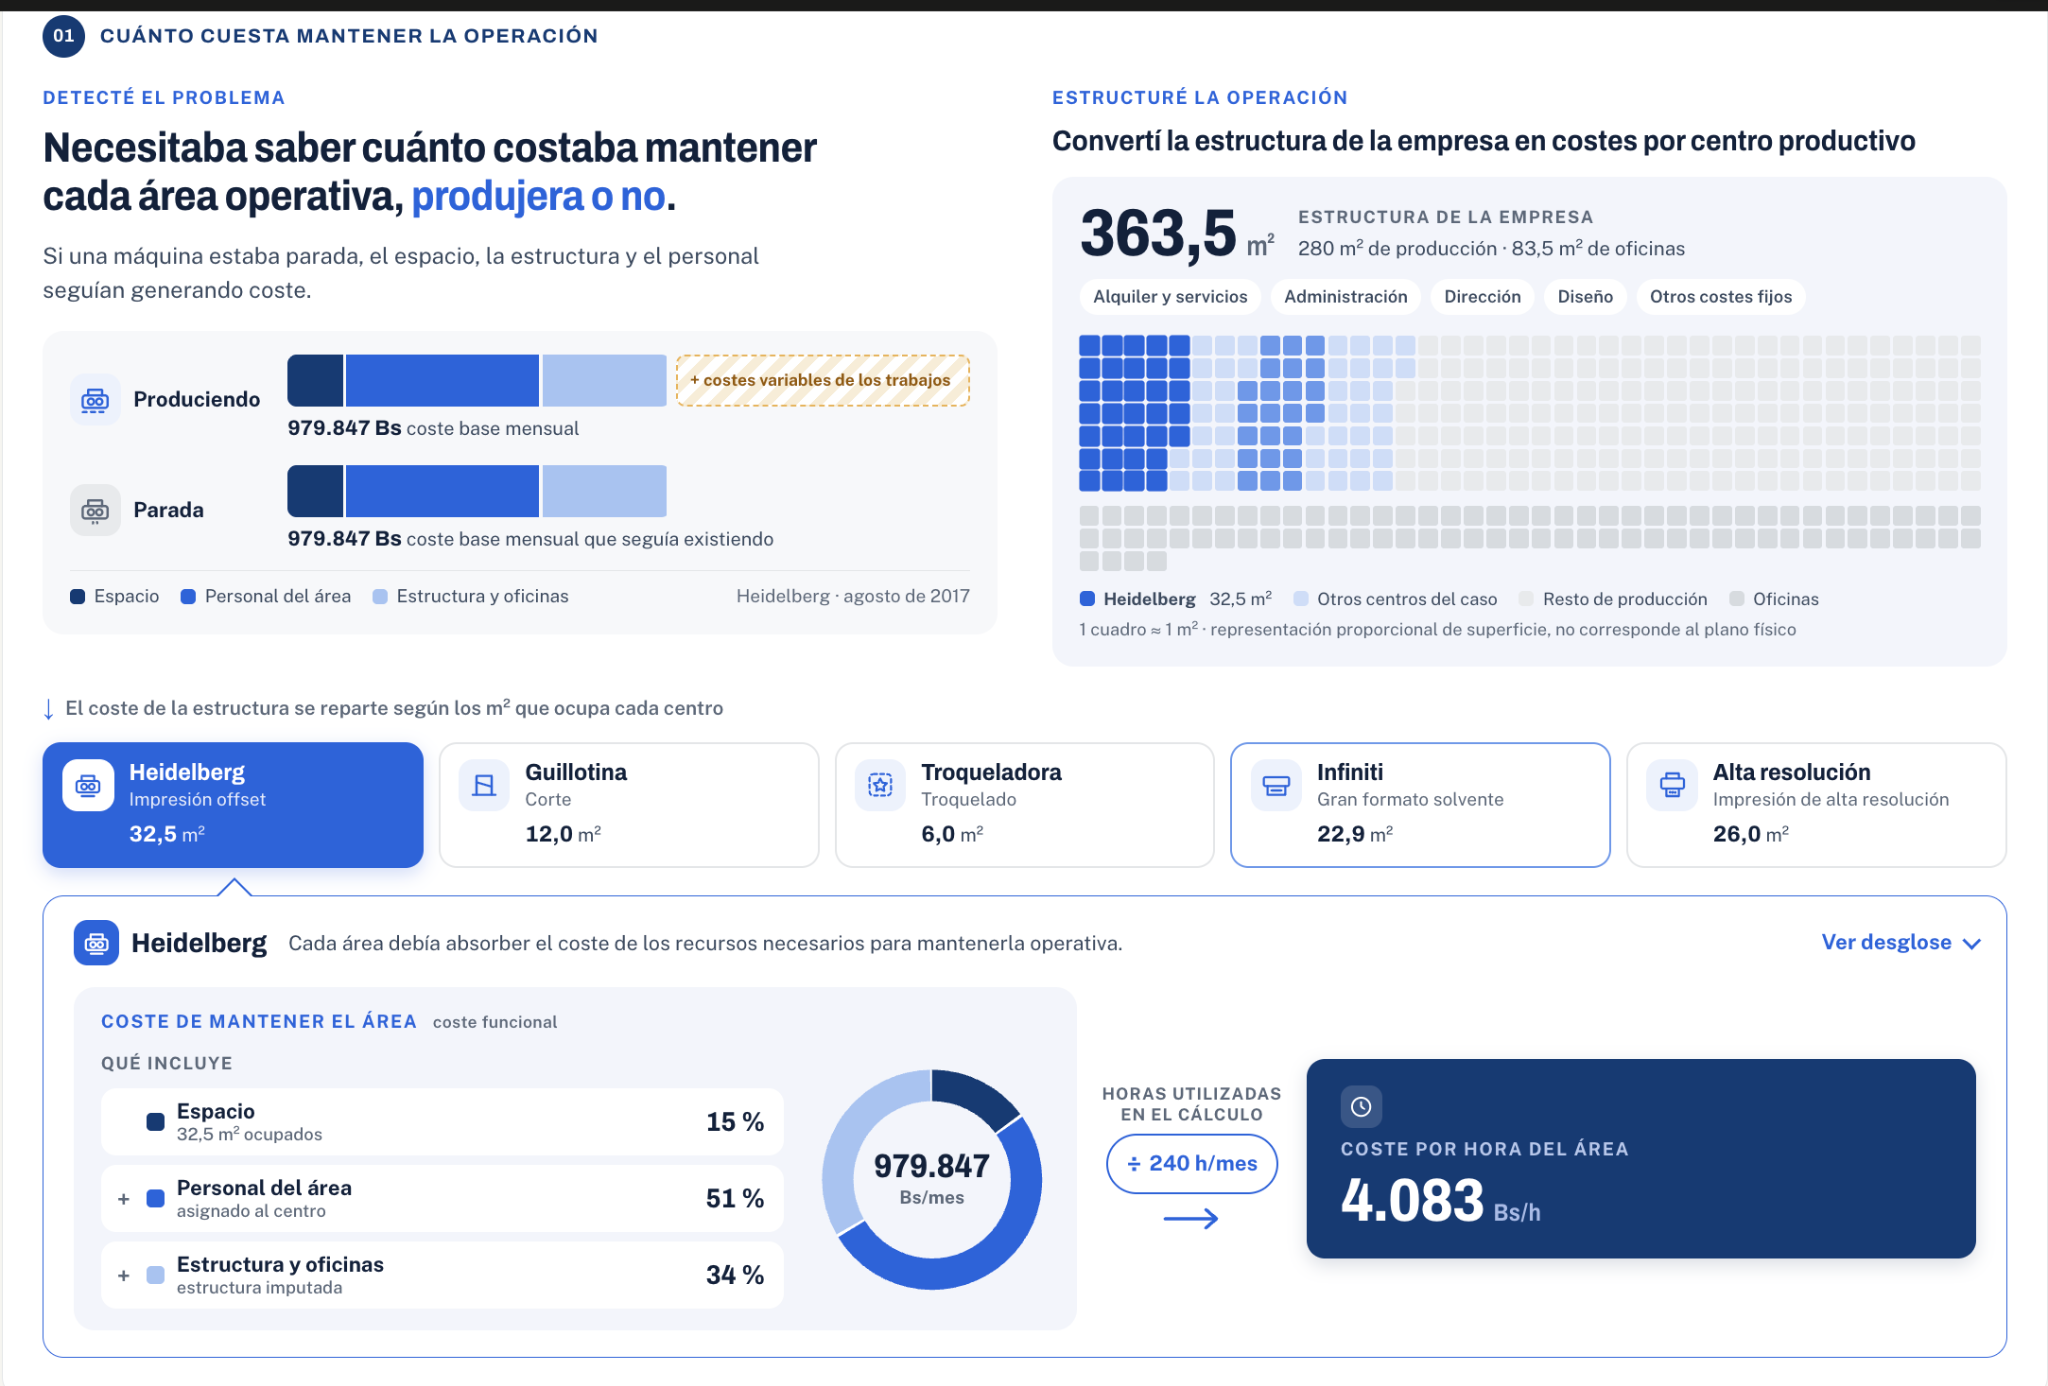Viewport: 2048px width, 1386px height.
Task: Toggle the Otros costes fijos chip
Action: click(x=1720, y=297)
